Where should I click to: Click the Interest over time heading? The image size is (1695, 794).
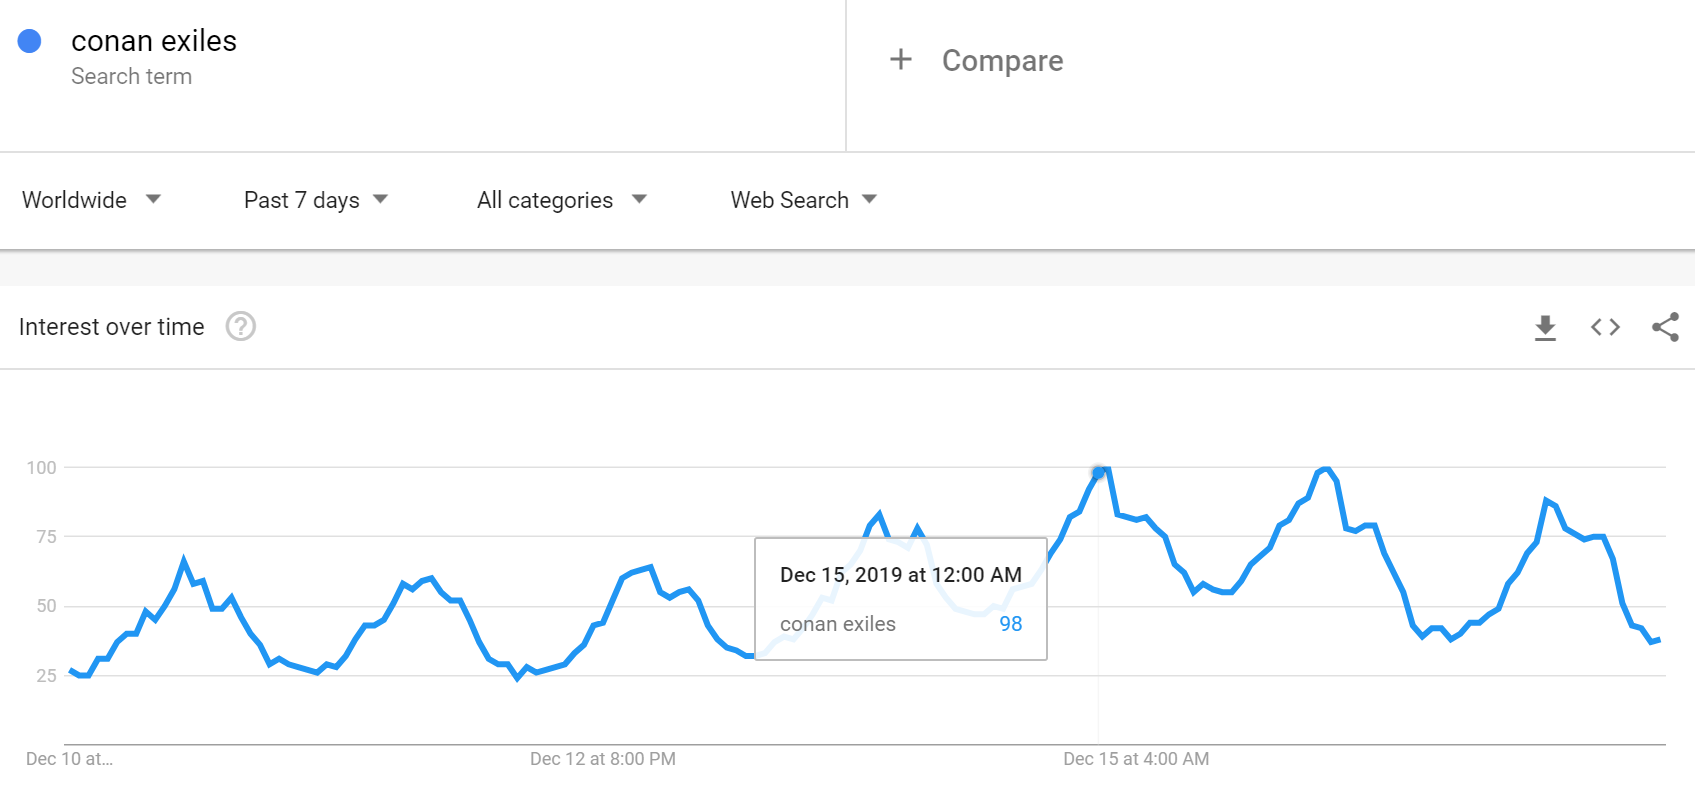click(111, 327)
